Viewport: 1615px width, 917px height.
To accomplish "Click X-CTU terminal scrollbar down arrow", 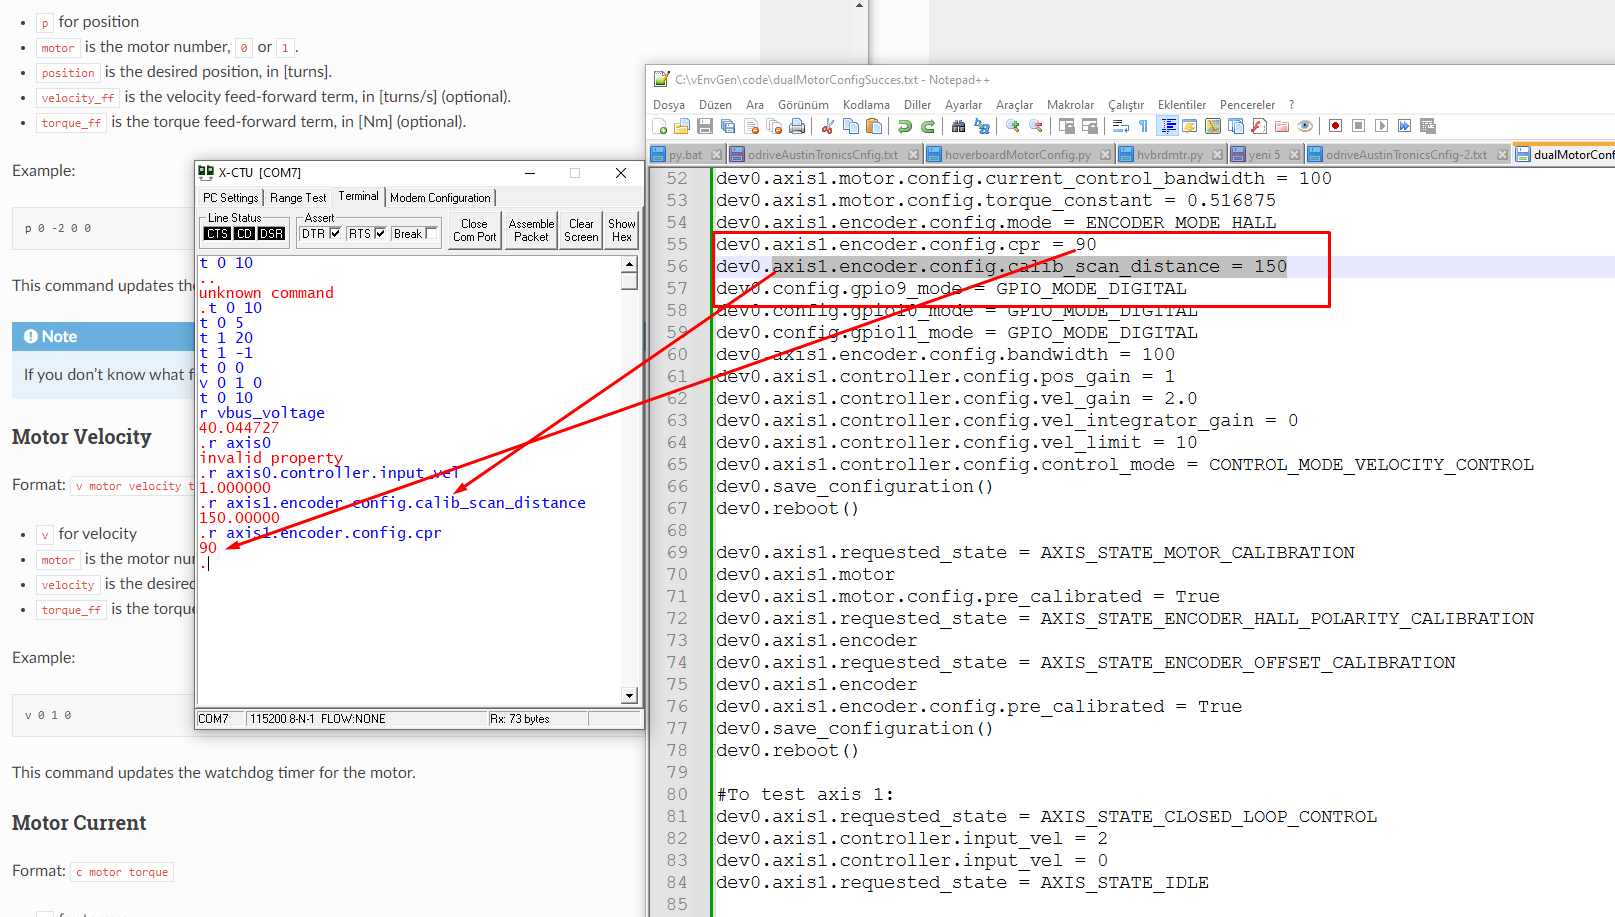I will (x=629, y=695).
